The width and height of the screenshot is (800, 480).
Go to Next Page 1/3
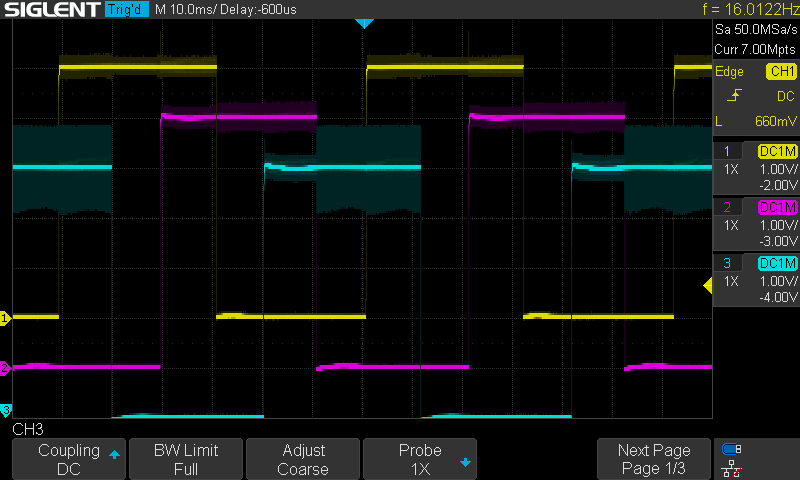pos(654,459)
